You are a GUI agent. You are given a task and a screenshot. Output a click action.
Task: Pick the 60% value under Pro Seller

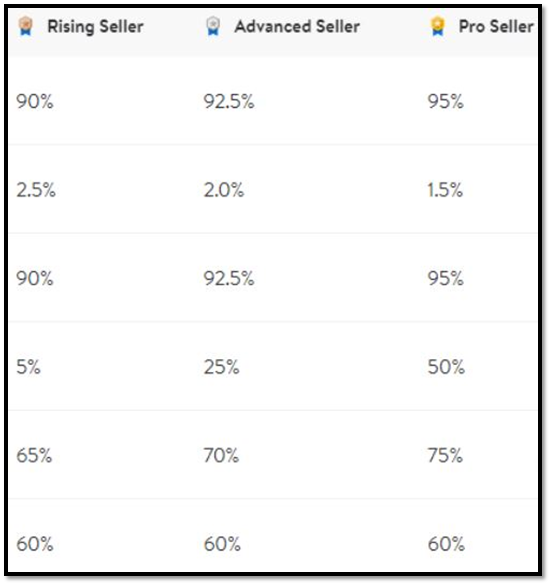coord(446,544)
